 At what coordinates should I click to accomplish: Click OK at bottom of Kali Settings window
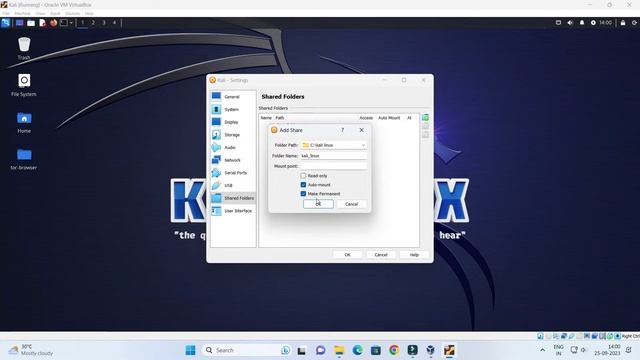(x=347, y=255)
